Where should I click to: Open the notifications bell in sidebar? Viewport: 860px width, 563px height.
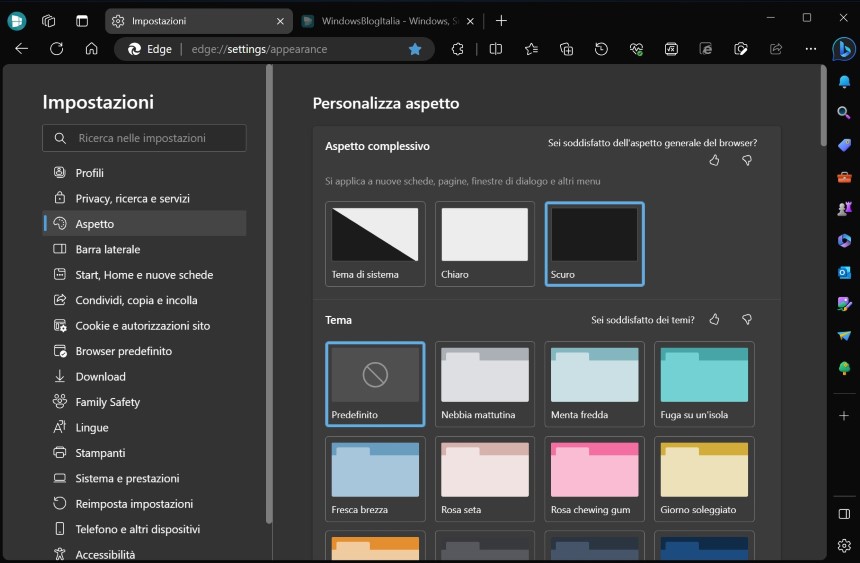(x=845, y=82)
